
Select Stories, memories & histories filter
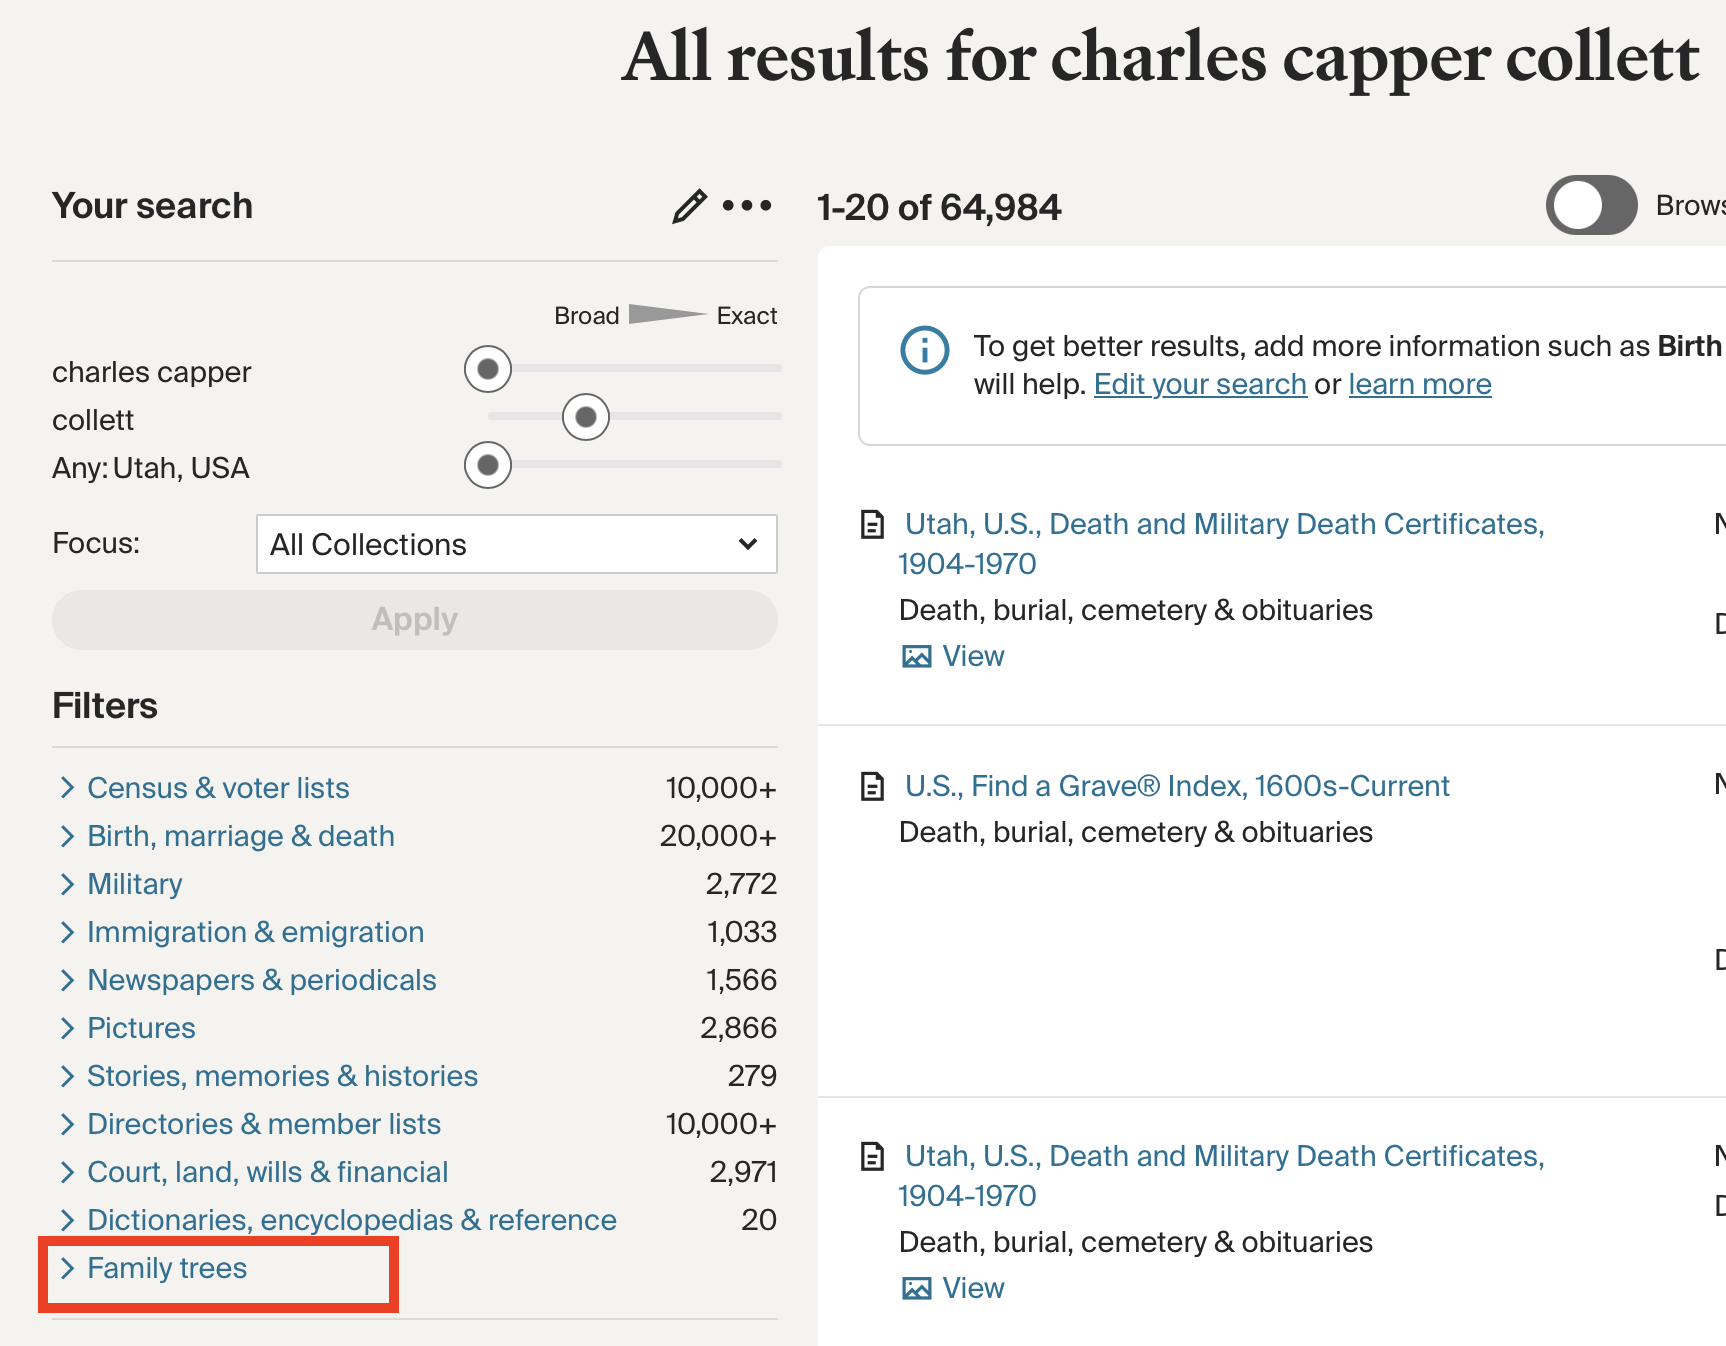[x=283, y=1076]
